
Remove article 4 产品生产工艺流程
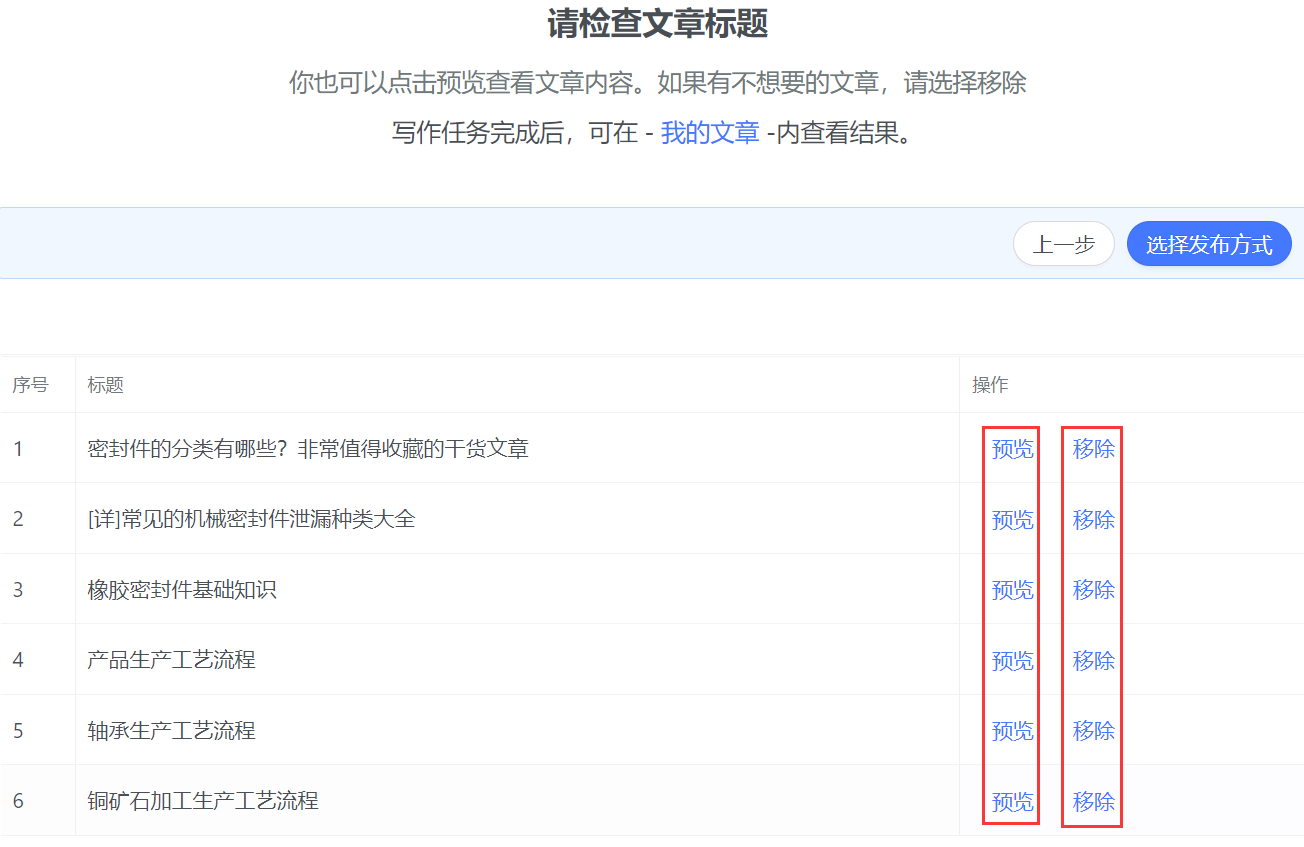pyautogui.click(x=1093, y=661)
